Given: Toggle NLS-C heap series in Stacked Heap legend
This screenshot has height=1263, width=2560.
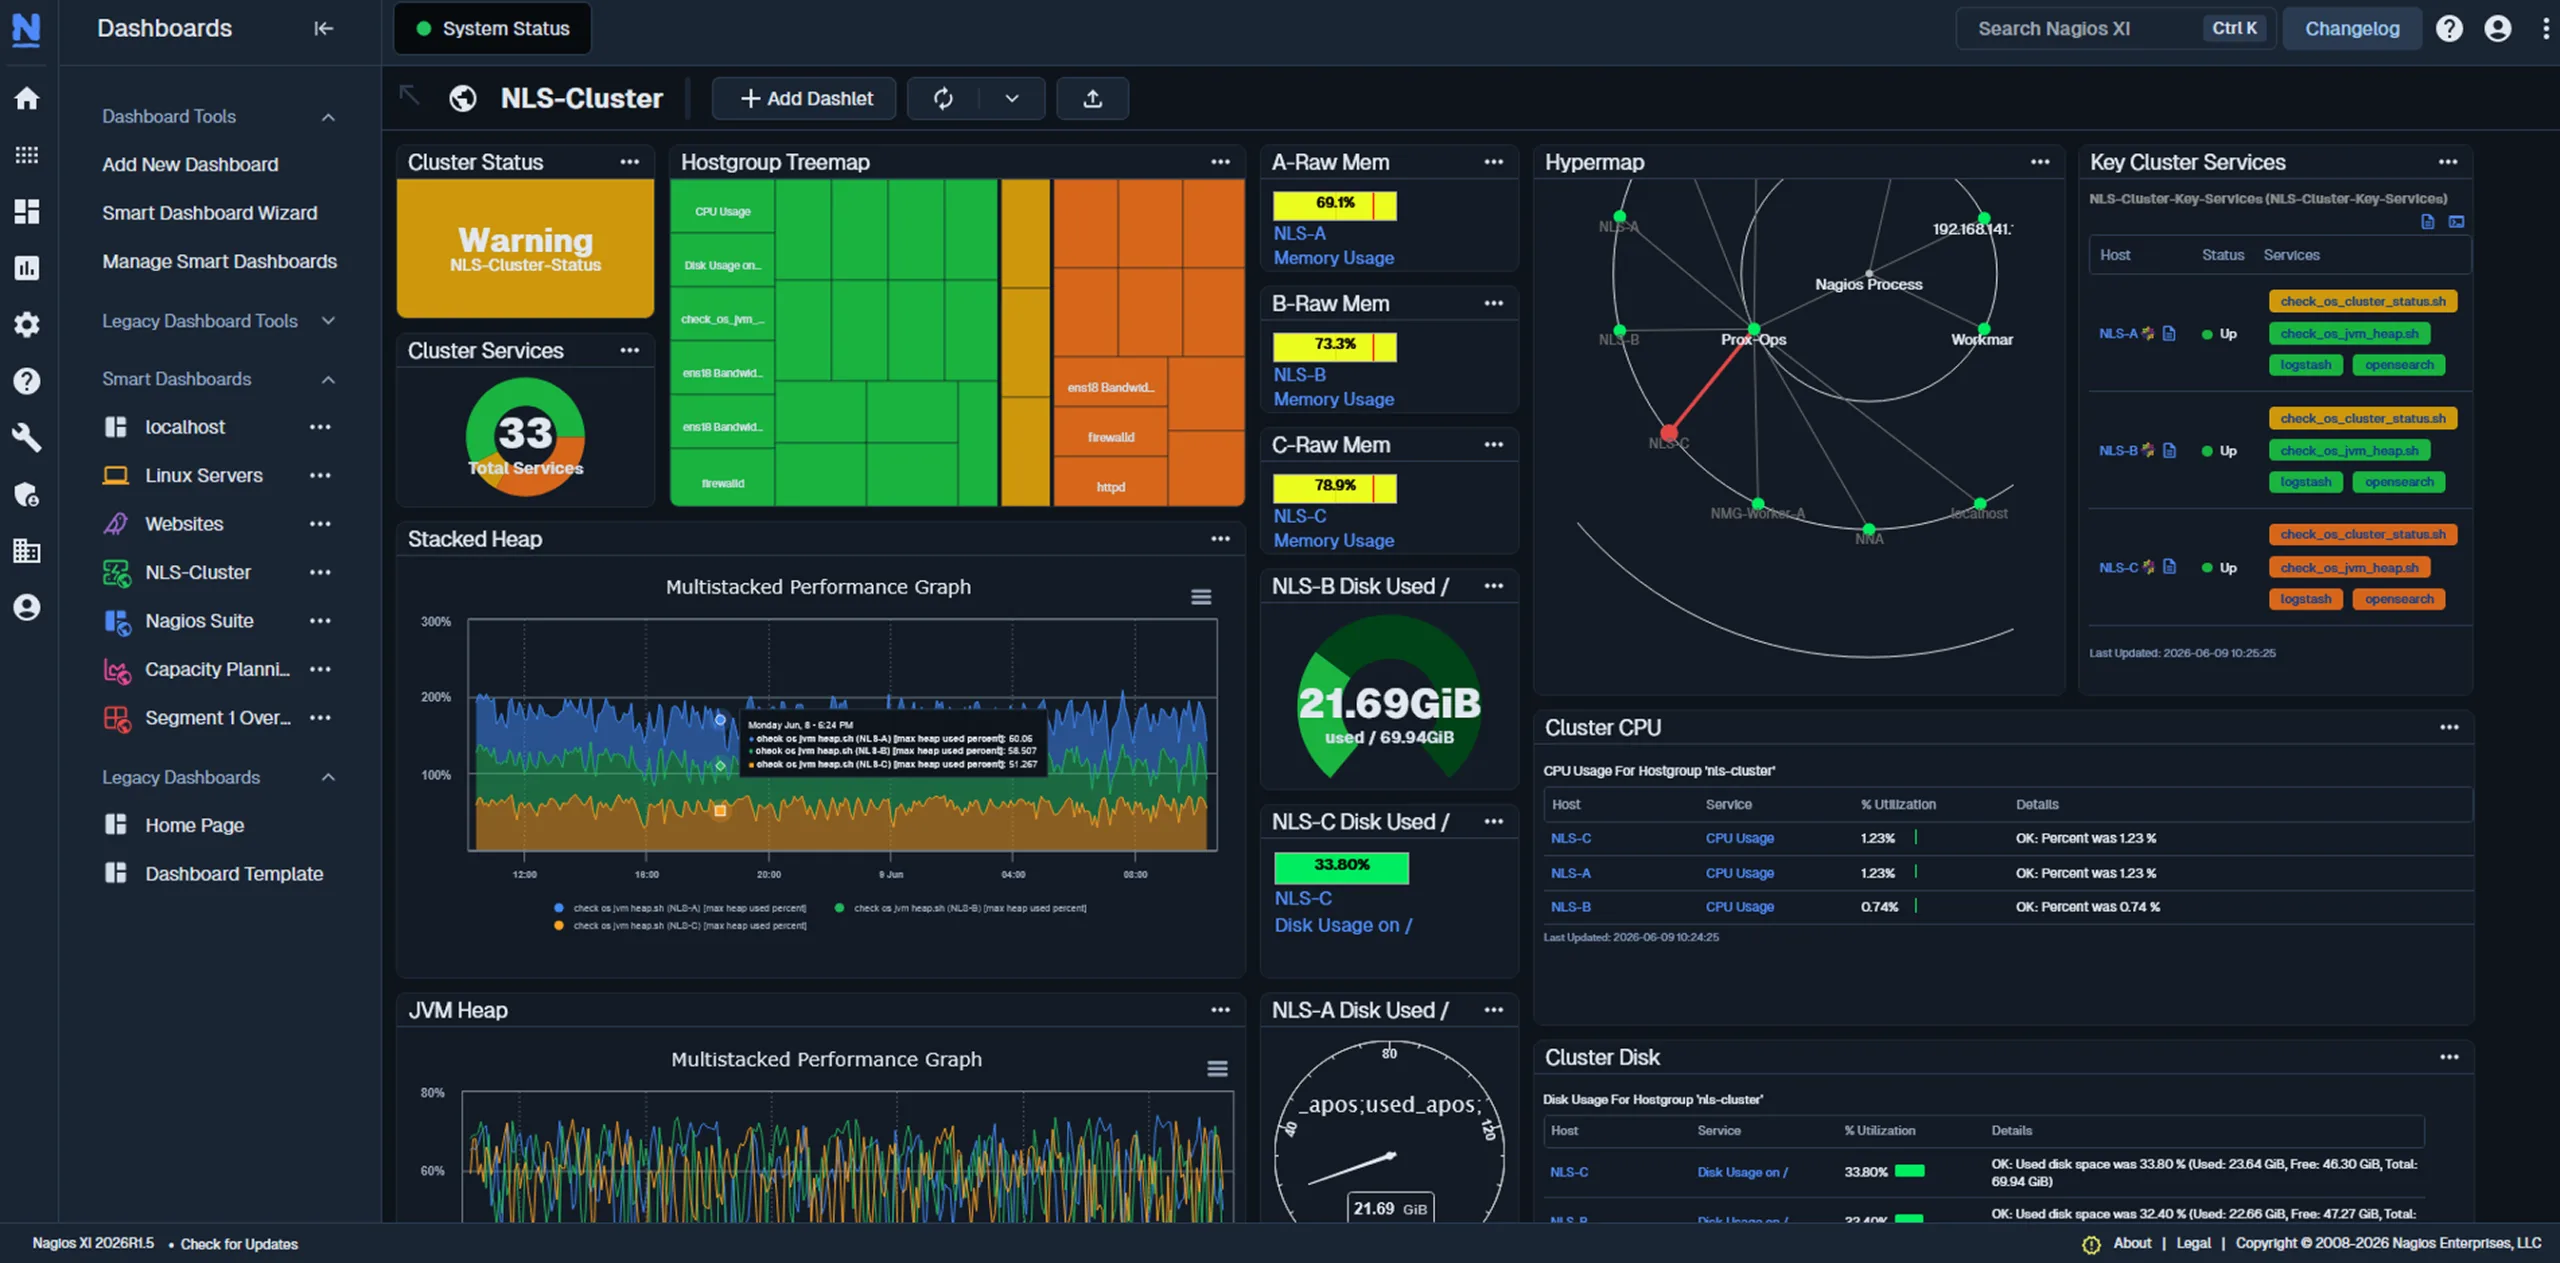Looking at the screenshot, I should point(680,926).
